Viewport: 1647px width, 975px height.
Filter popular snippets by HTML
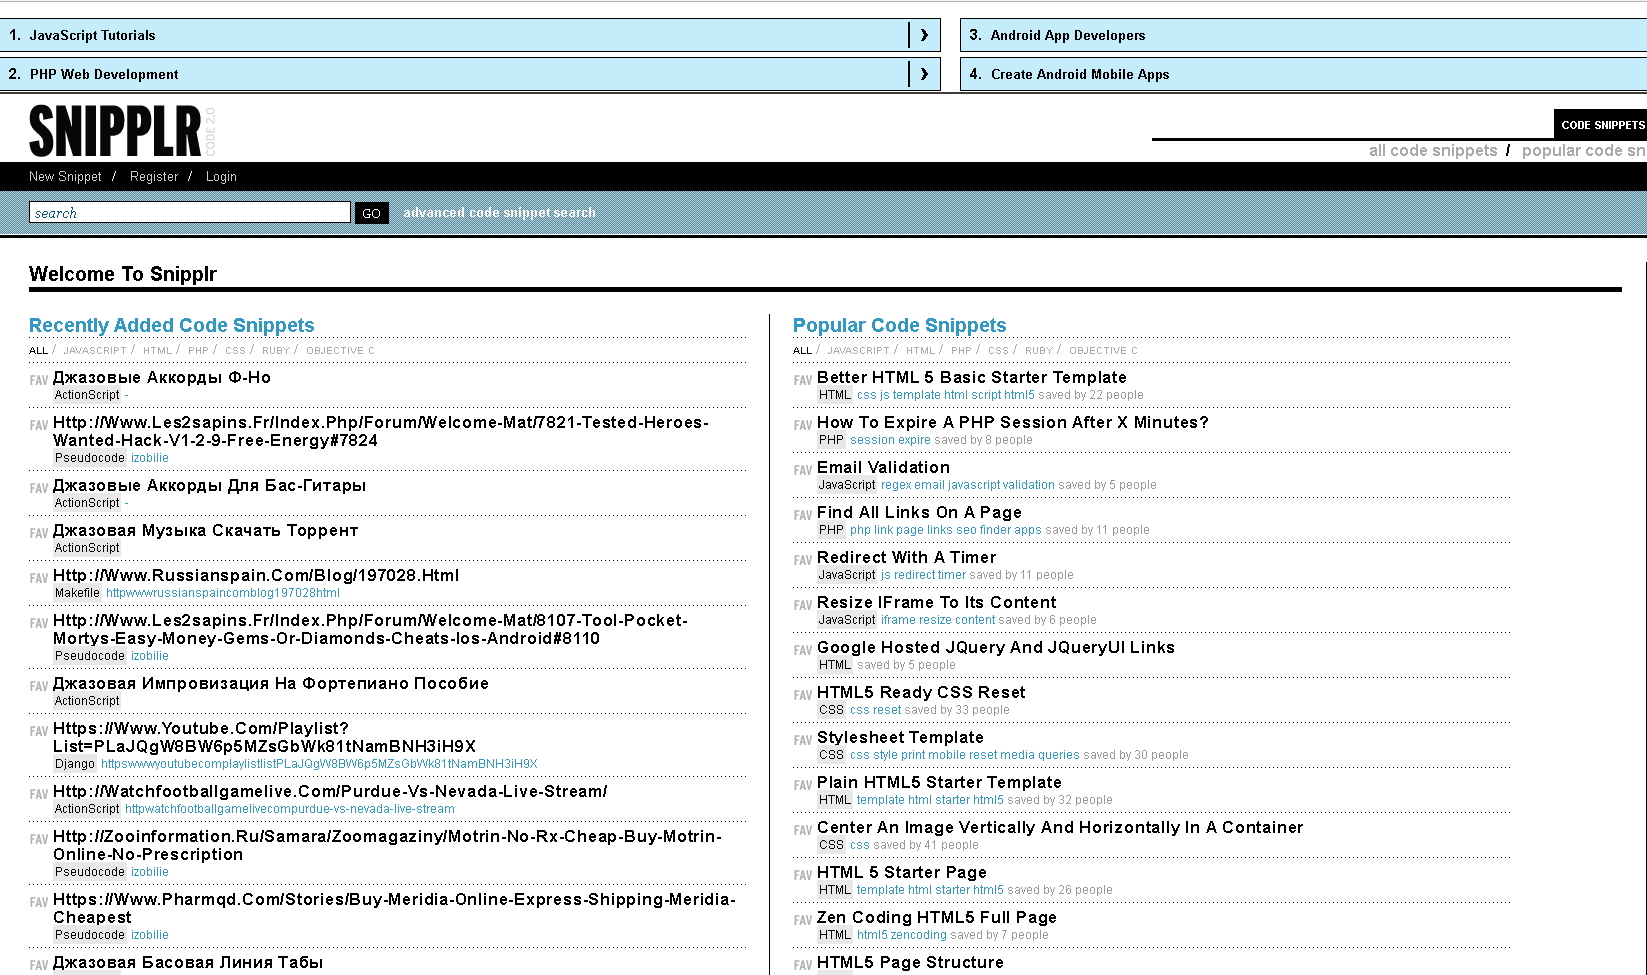(921, 351)
